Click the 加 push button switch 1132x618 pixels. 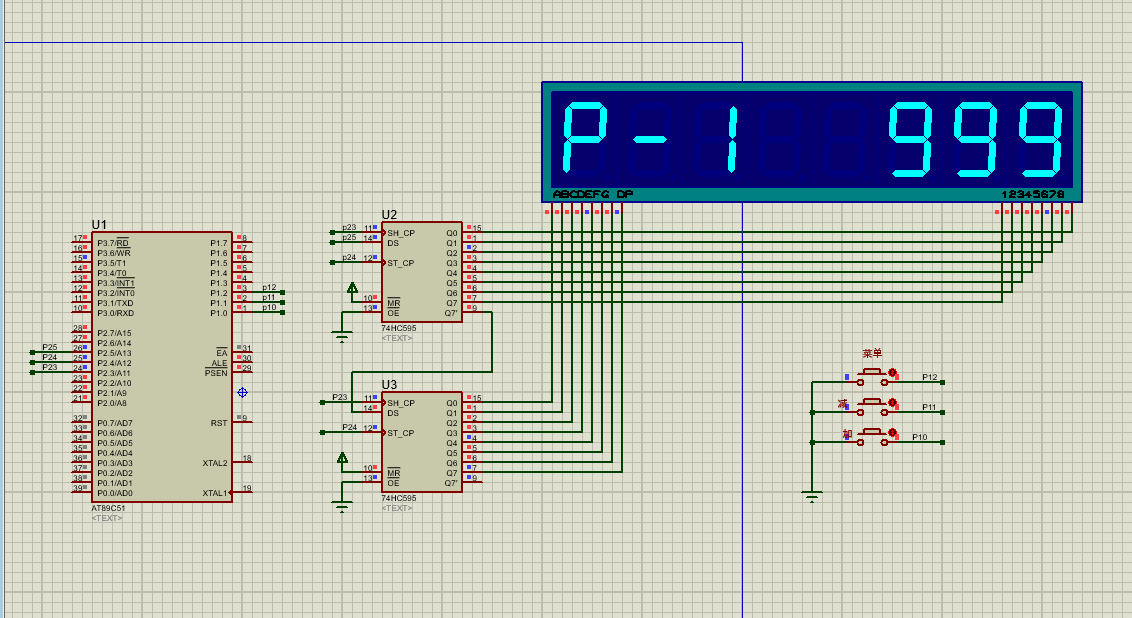point(872,437)
